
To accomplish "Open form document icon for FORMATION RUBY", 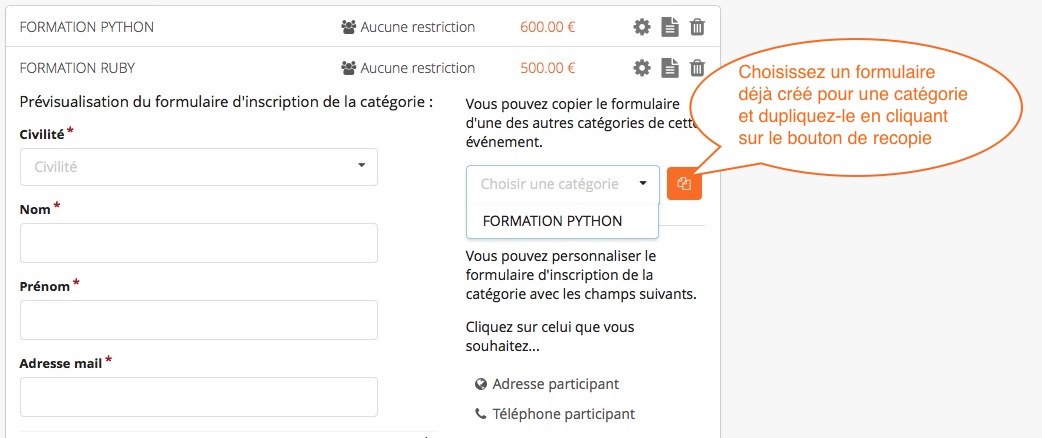I will (x=670, y=68).
